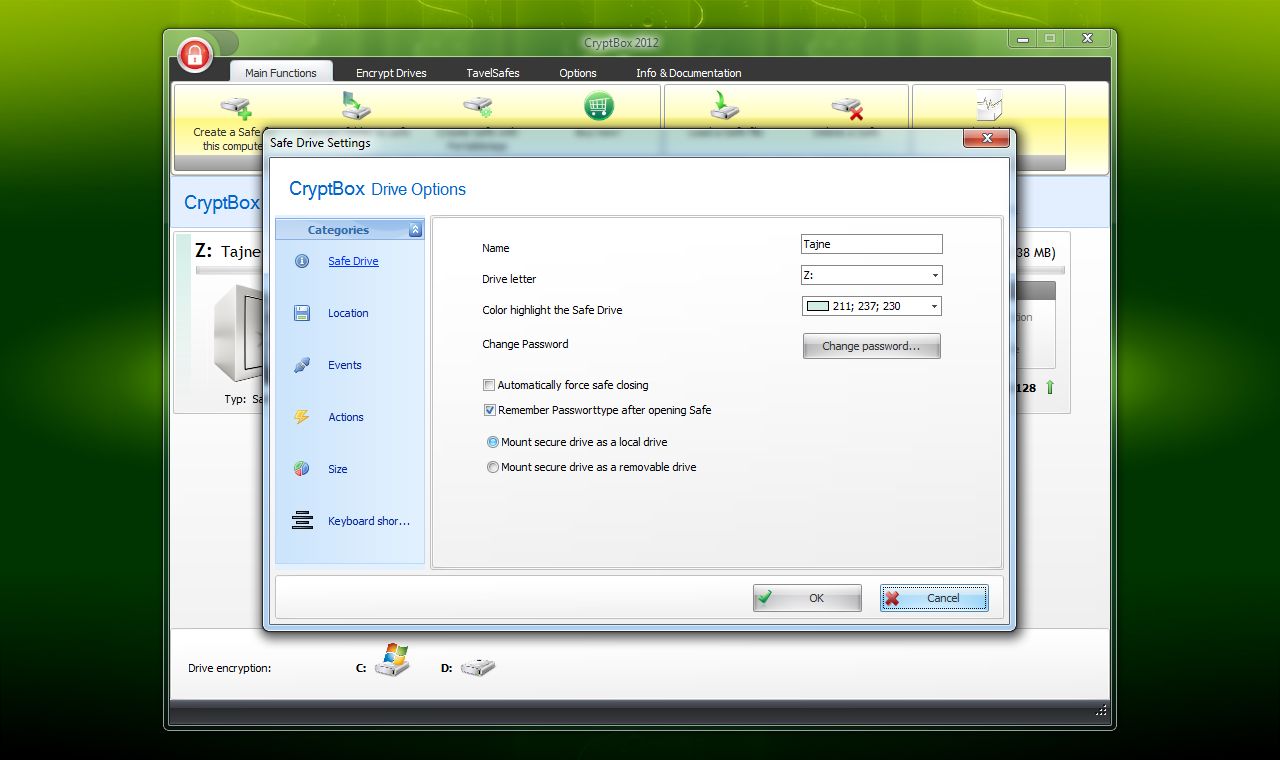Click the Location floppy disk icon

click(302, 313)
